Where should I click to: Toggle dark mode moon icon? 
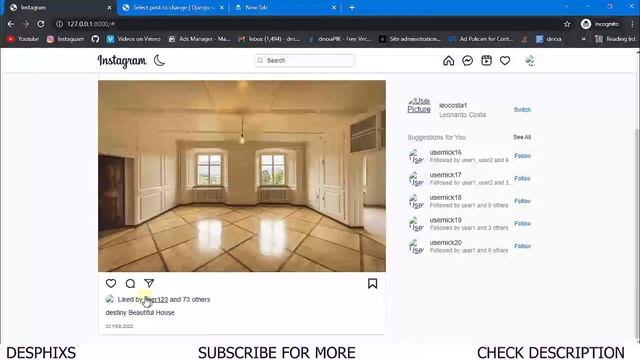(x=159, y=60)
